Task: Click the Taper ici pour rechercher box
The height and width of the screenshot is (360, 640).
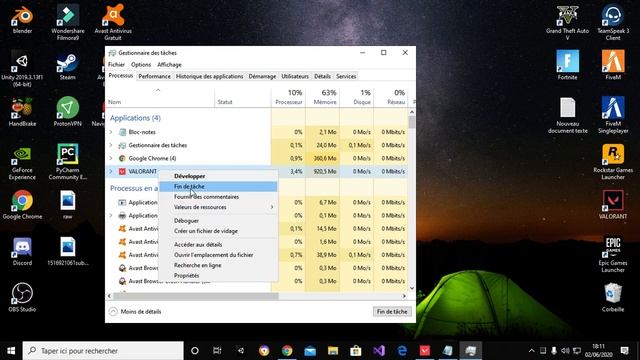Action: 103,351
